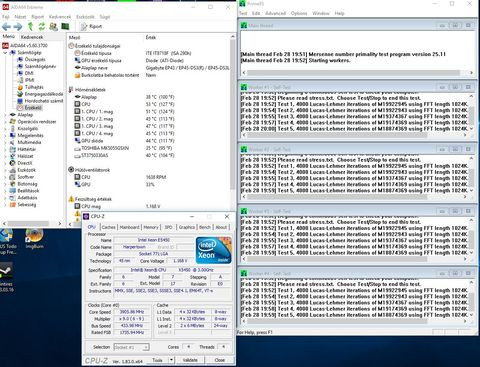Click AIDA64 sensor list vertical scrollbar
480x367 pixels.
tap(232, 115)
